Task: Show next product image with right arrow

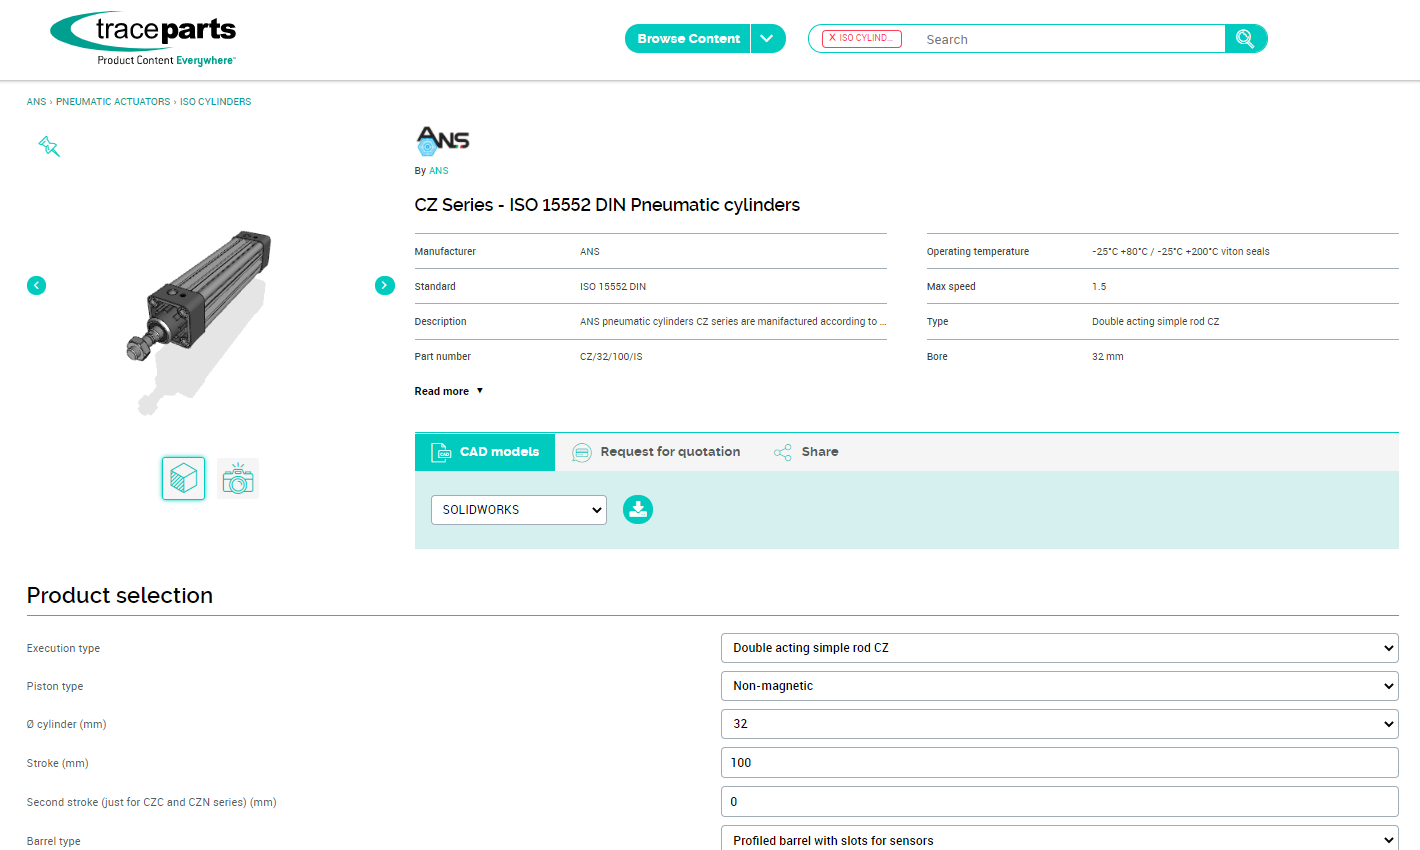Action: 384,286
